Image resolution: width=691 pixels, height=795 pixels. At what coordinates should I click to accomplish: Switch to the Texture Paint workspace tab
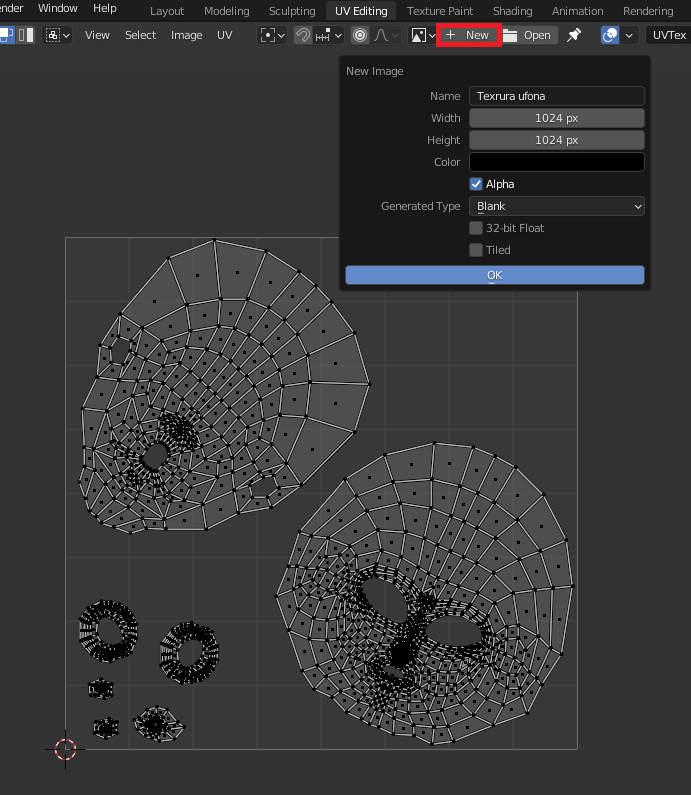coord(440,11)
